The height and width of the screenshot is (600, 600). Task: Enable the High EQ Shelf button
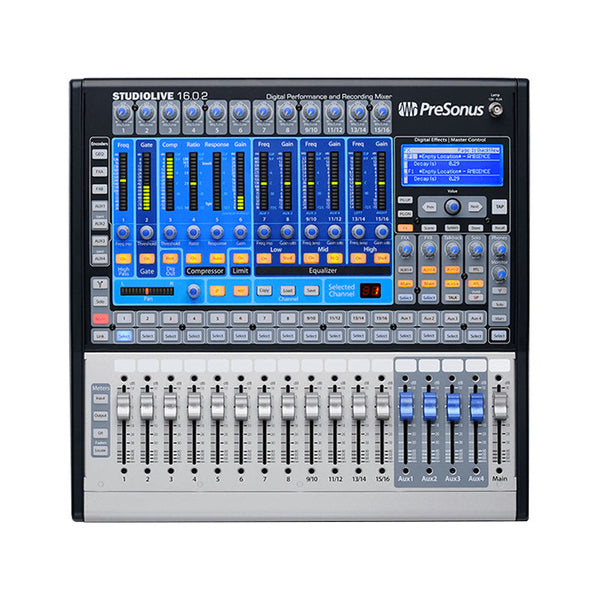pos(382,259)
